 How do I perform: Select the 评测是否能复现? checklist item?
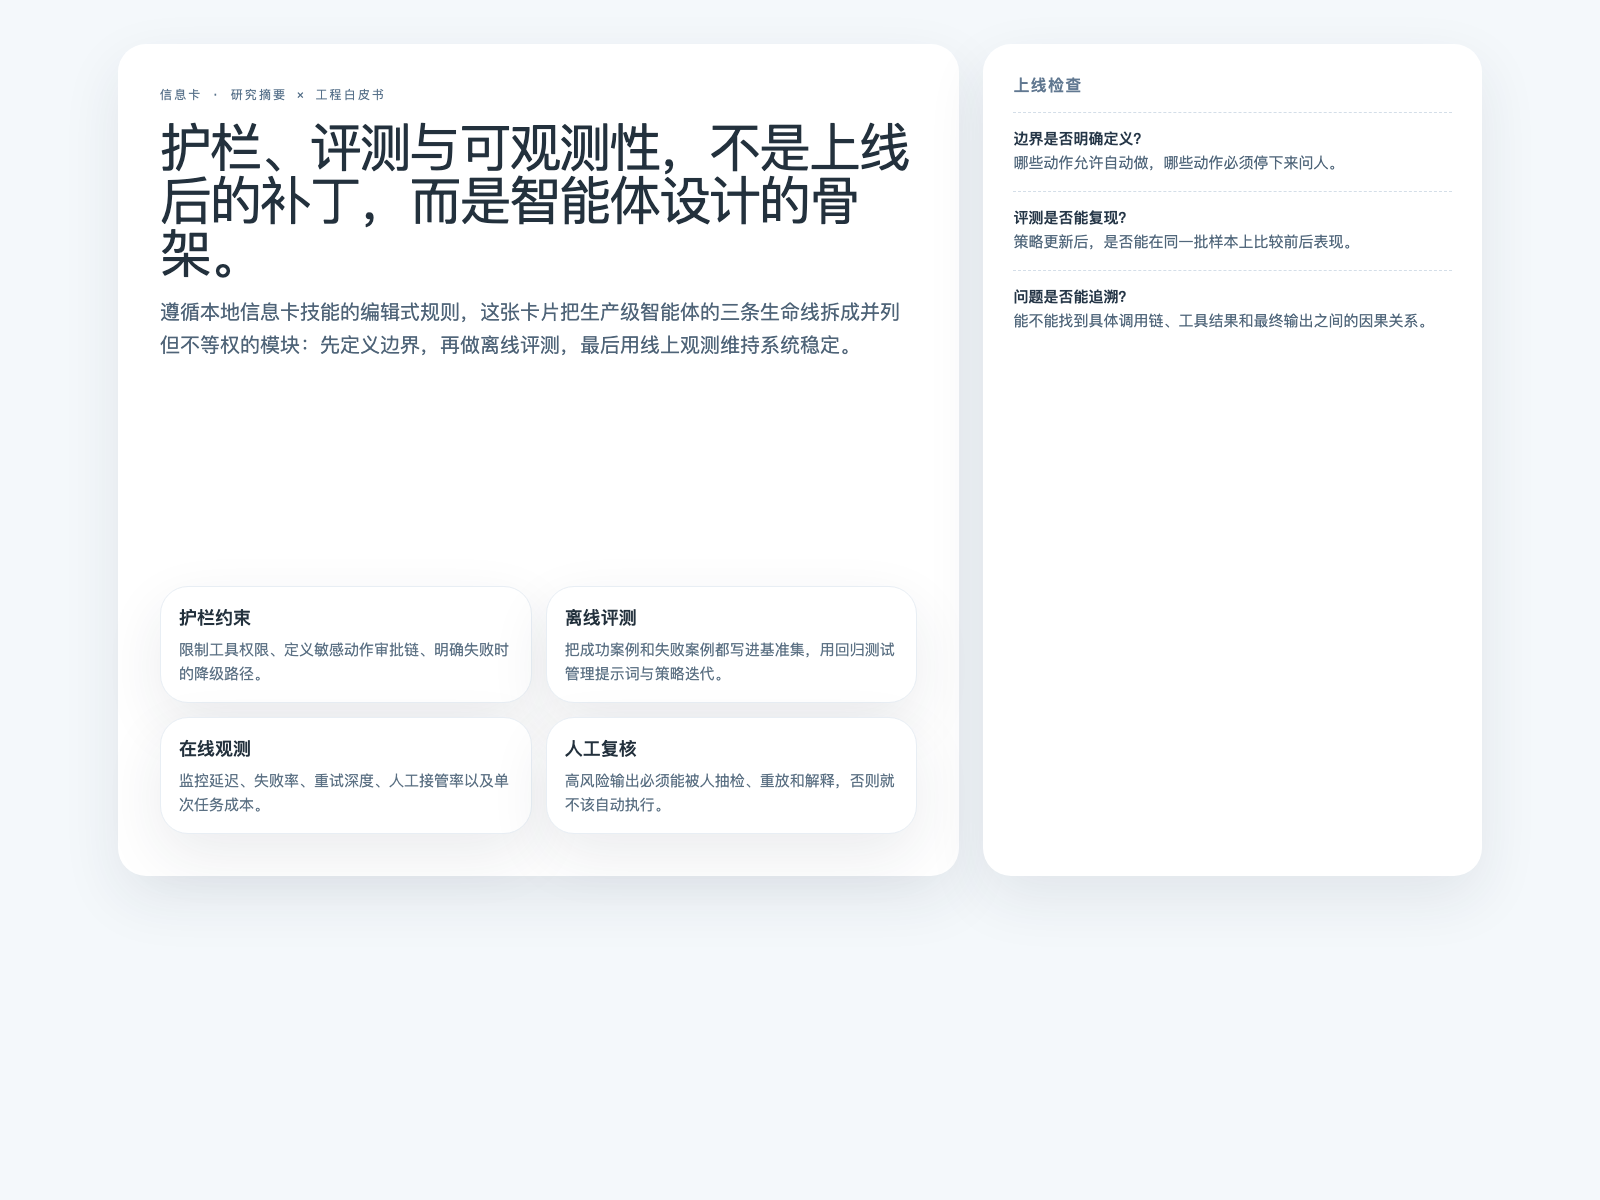[1232, 230]
